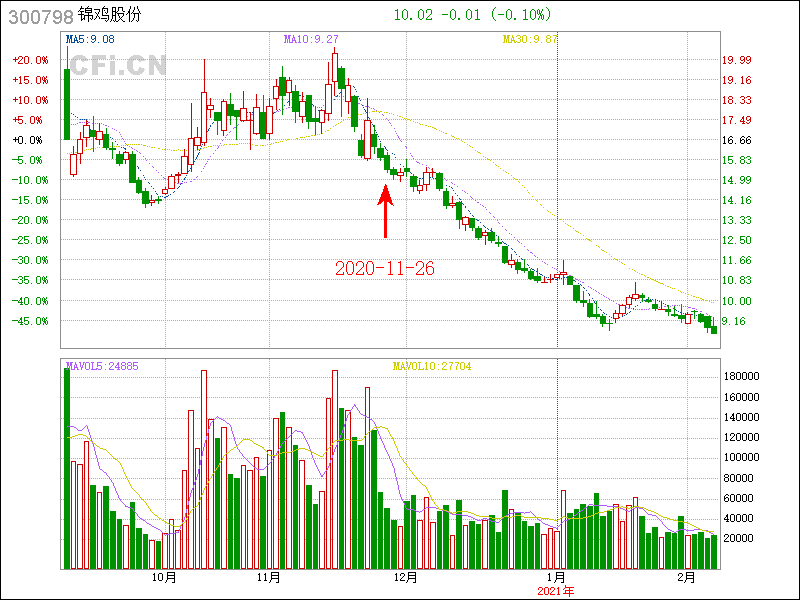Image resolution: width=800 pixels, height=600 pixels.
Task: Click the 12月 month marker on axis
Action: click(x=405, y=577)
